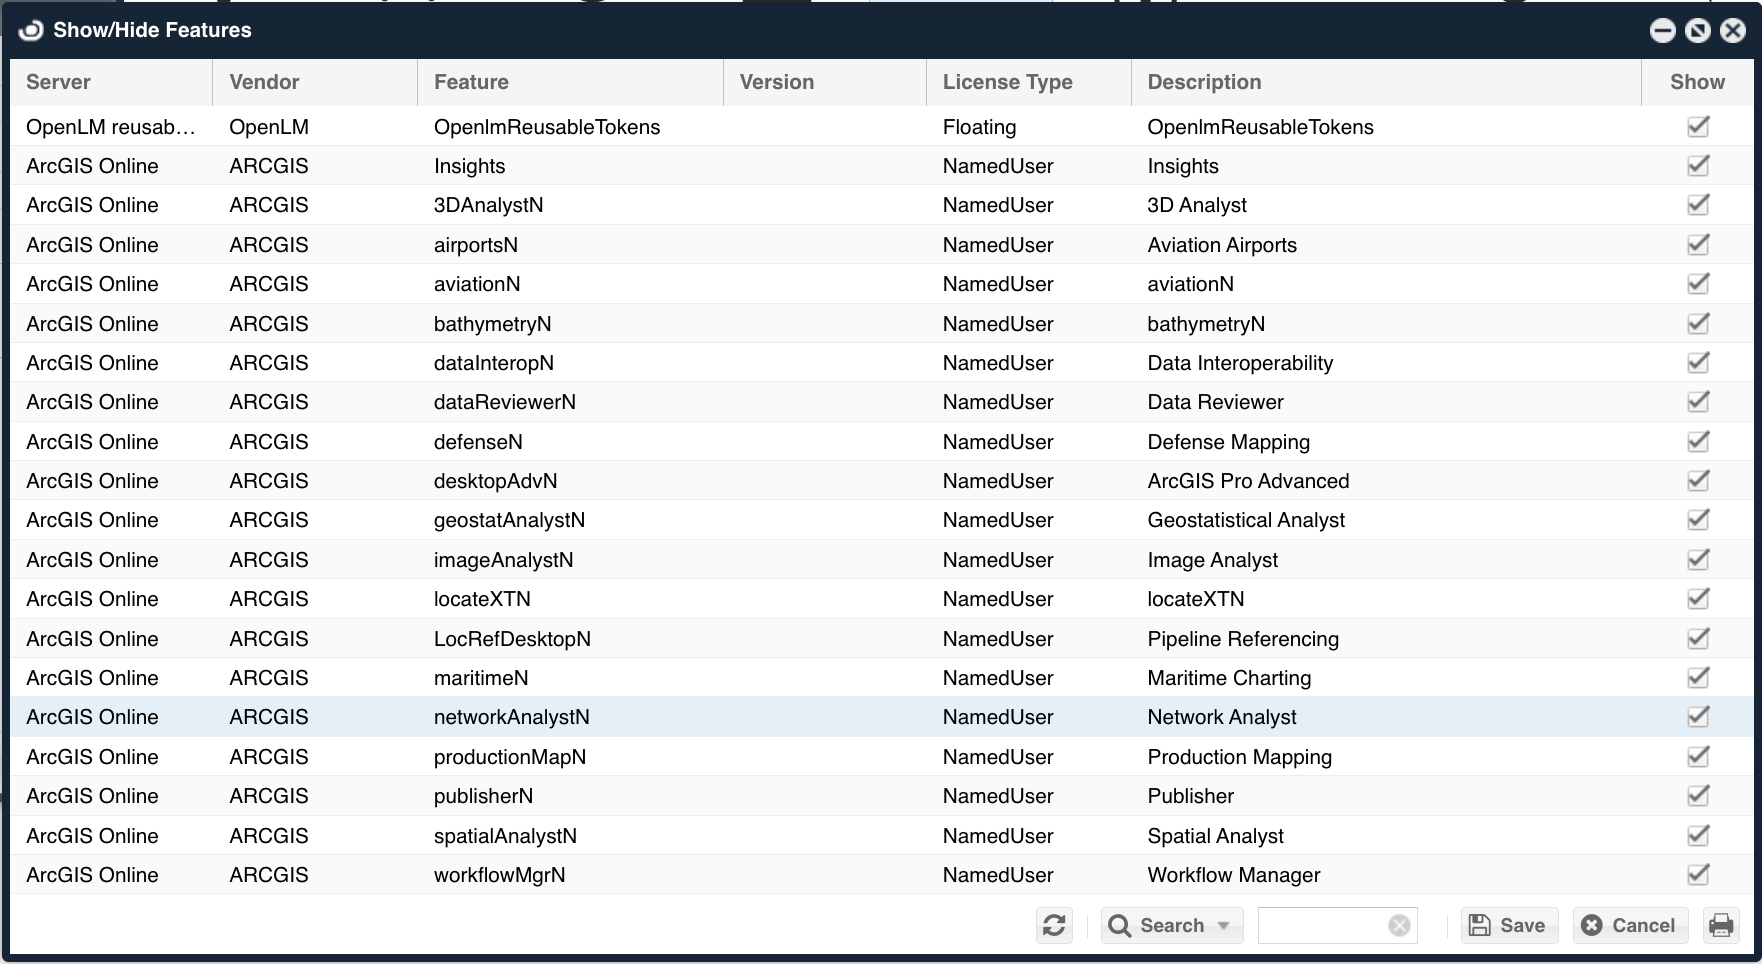The image size is (1762, 964).
Task: Uncheck Show for OpenlmReusableTokens
Action: (x=1697, y=127)
